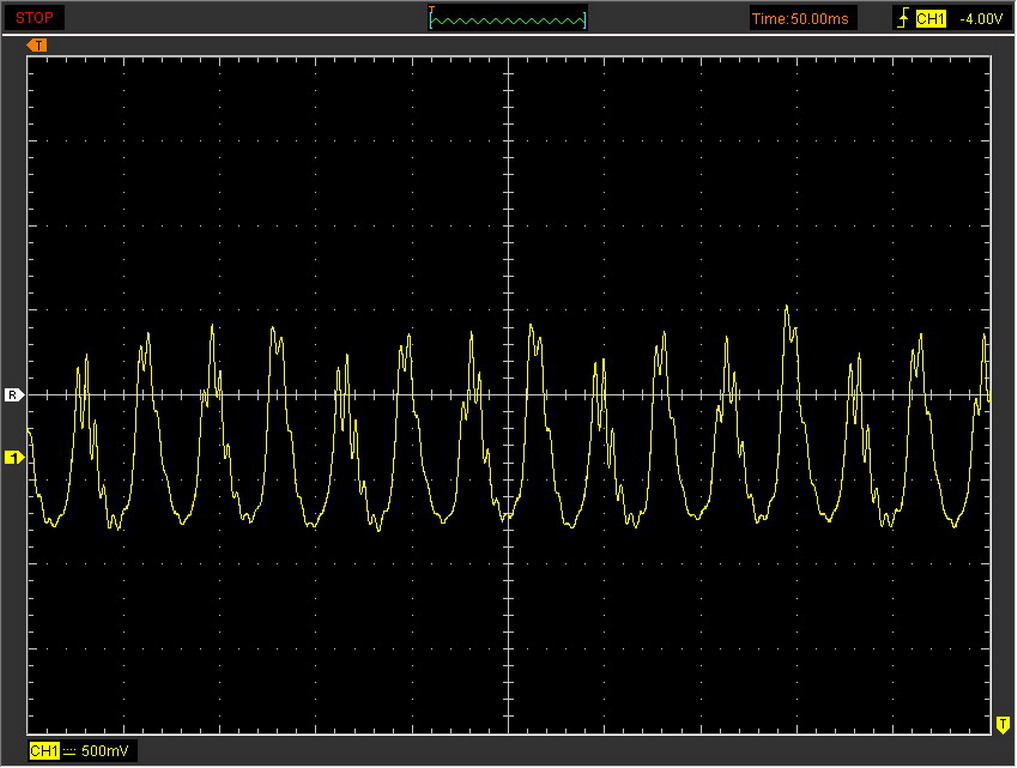Click the CH1 channel label at bottom
Image resolution: width=1017 pixels, height=768 pixels.
click(x=44, y=751)
